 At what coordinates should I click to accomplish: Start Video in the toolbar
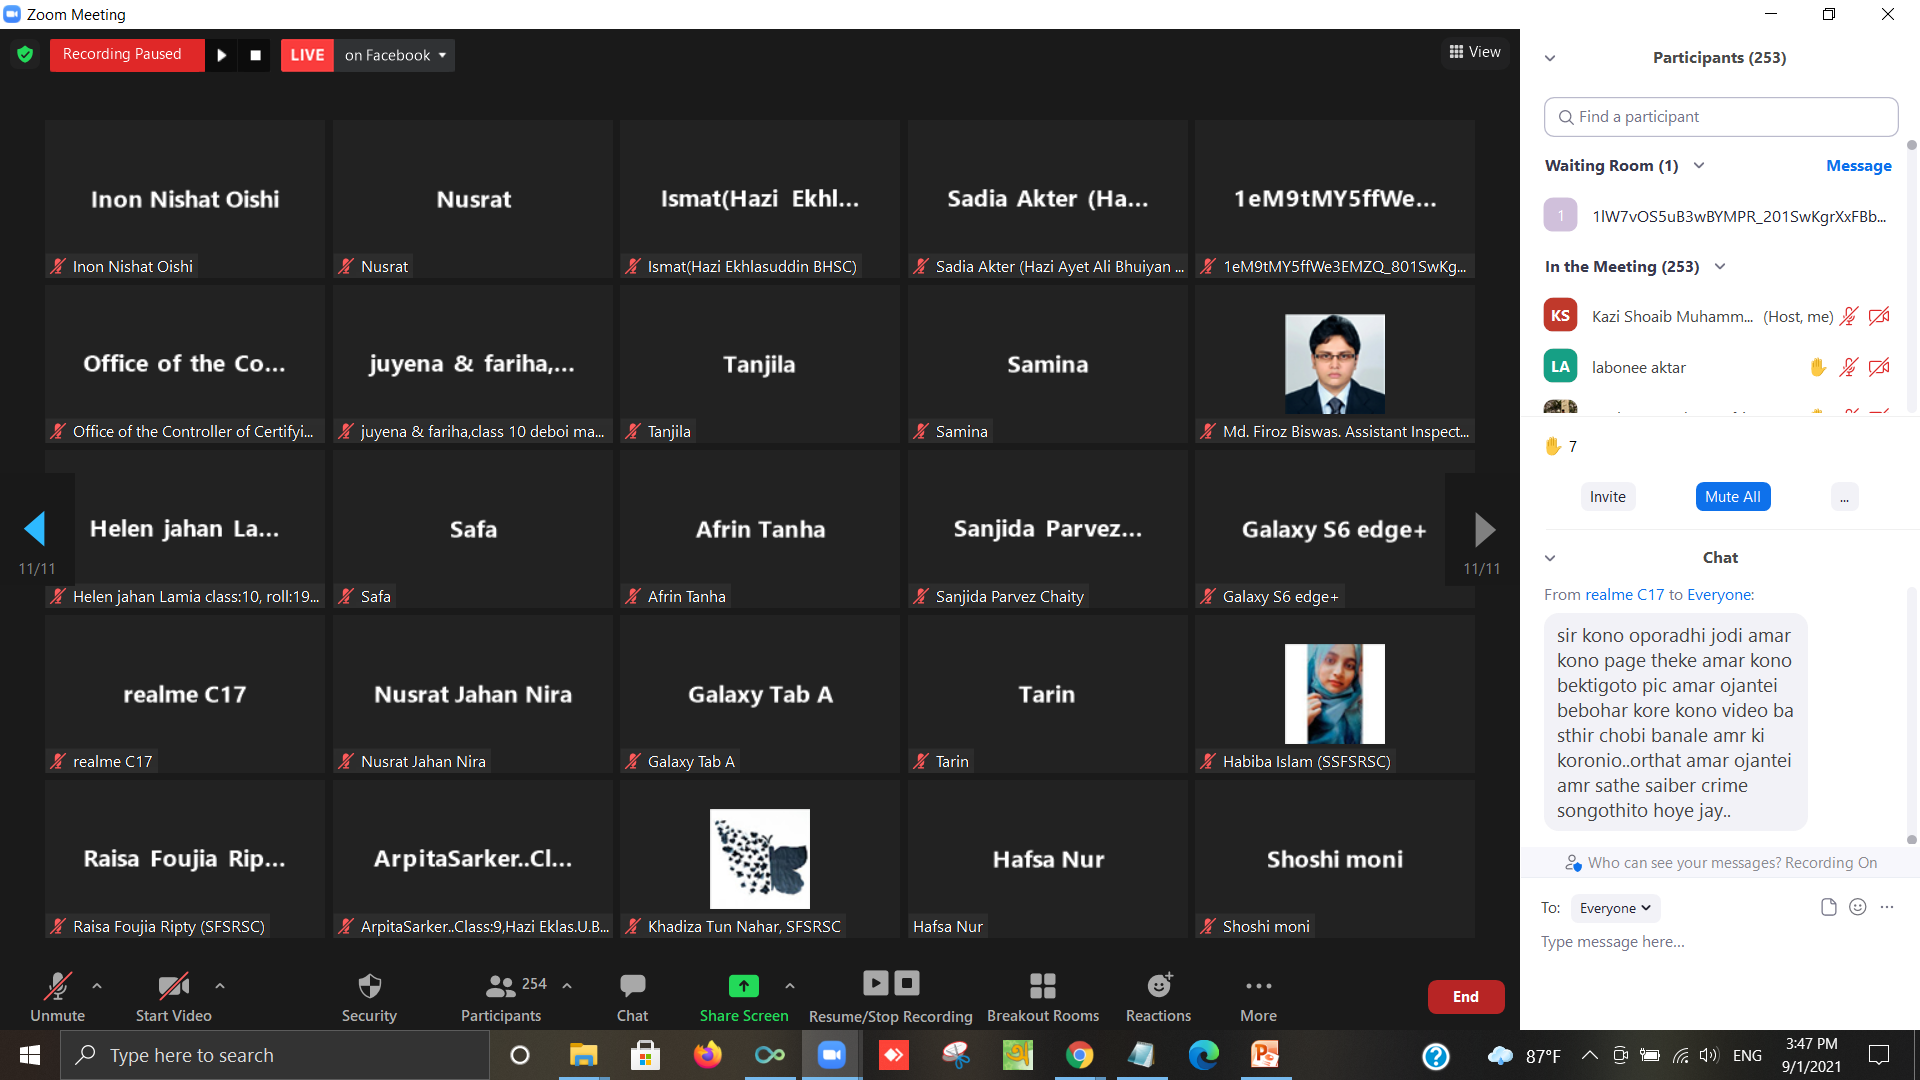174,997
